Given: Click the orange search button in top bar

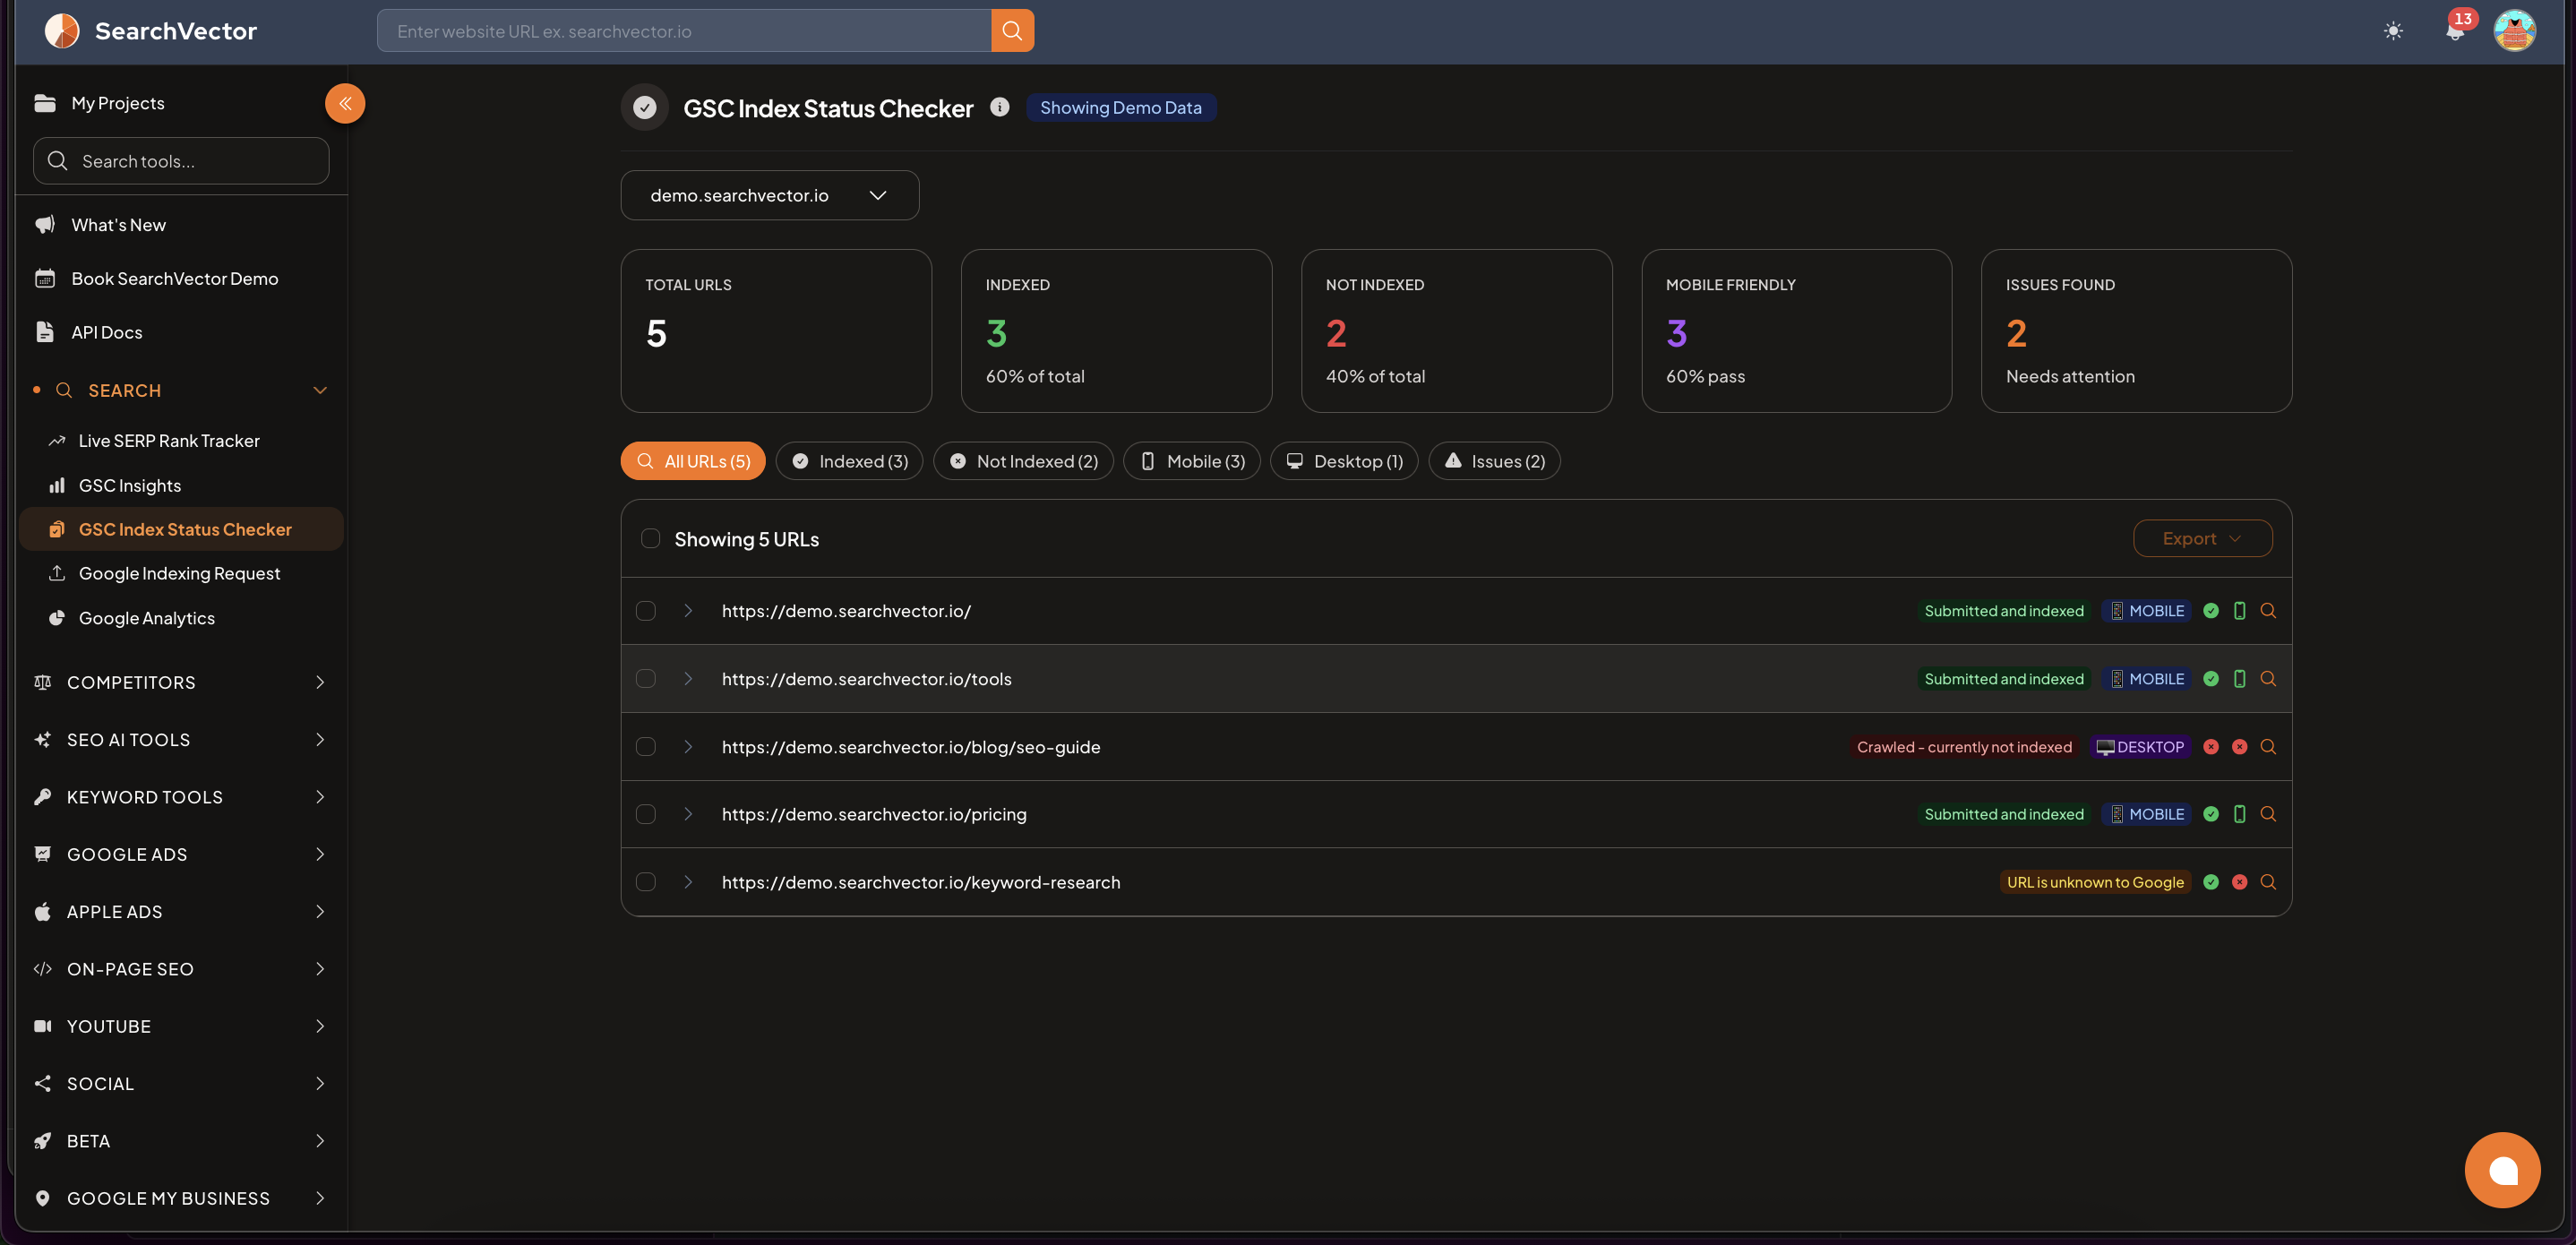Looking at the screenshot, I should pos(1012,31).
